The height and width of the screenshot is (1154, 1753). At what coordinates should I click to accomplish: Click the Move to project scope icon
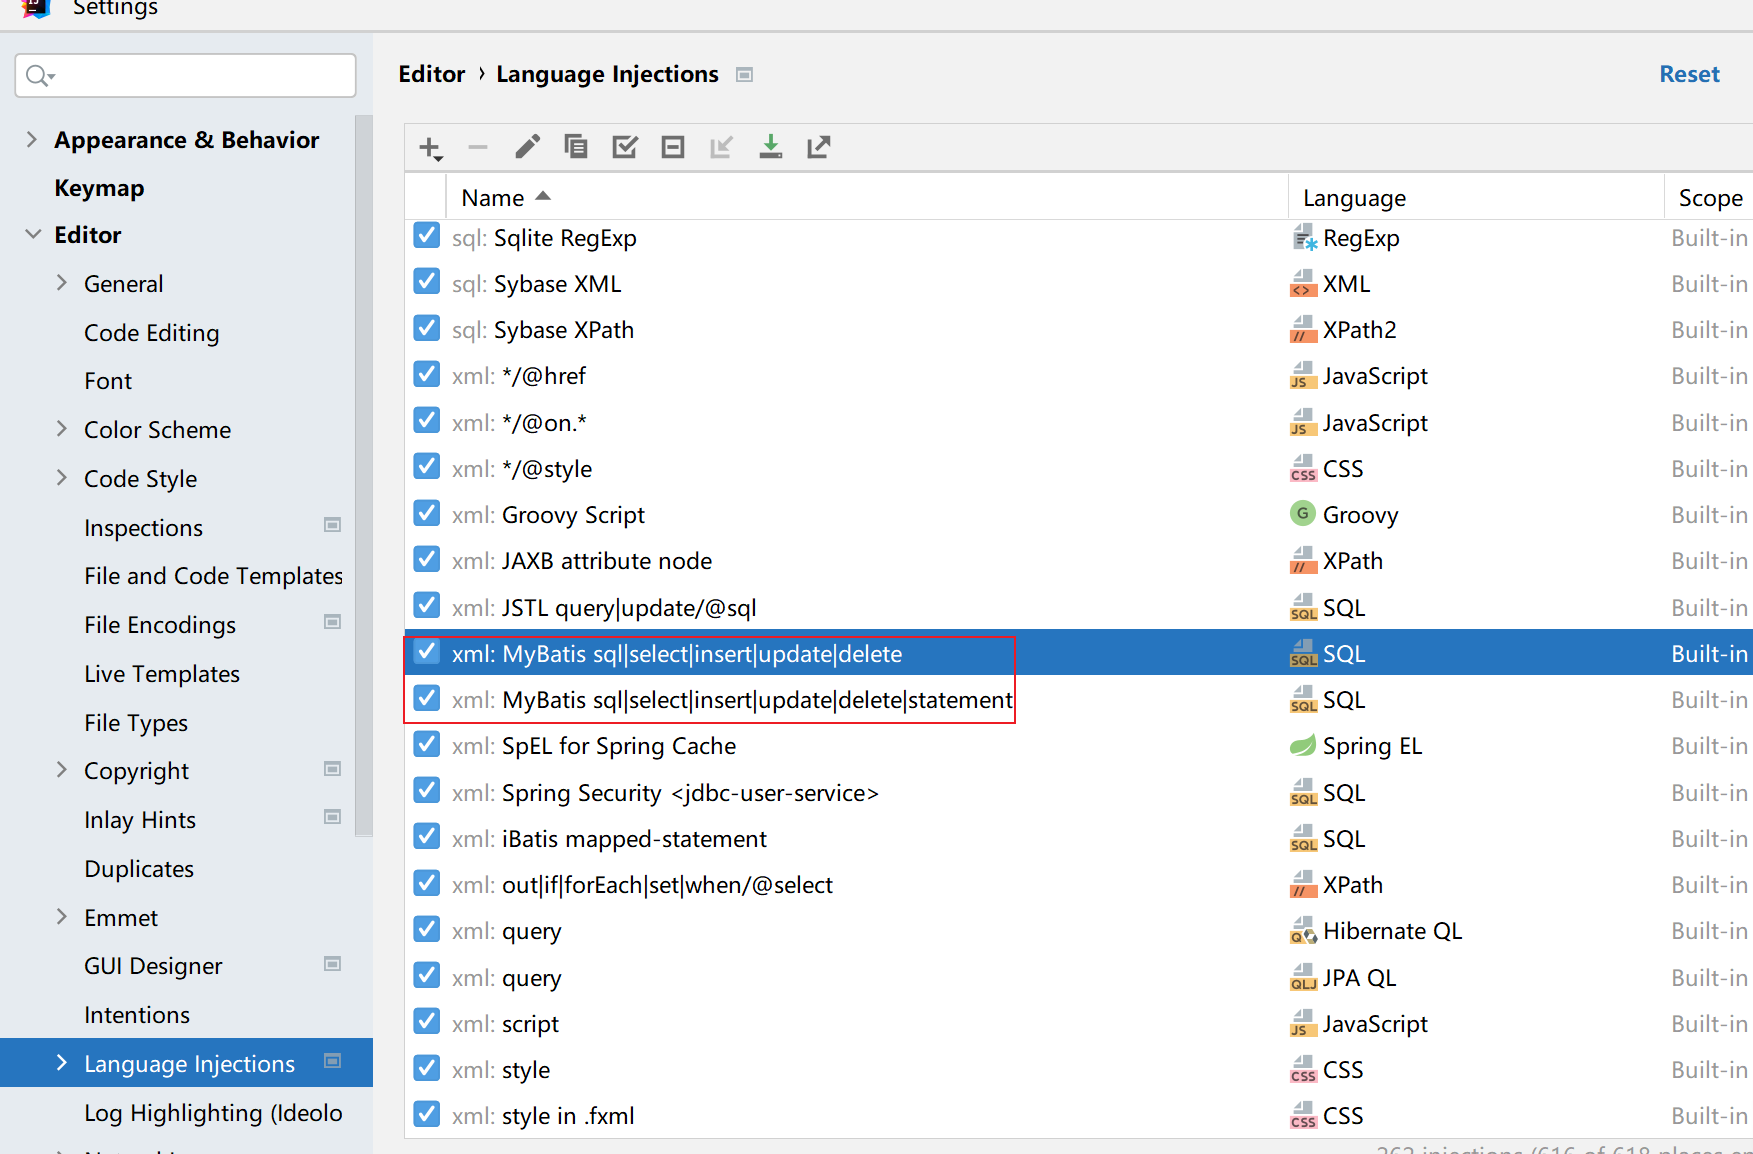[721, 147]
